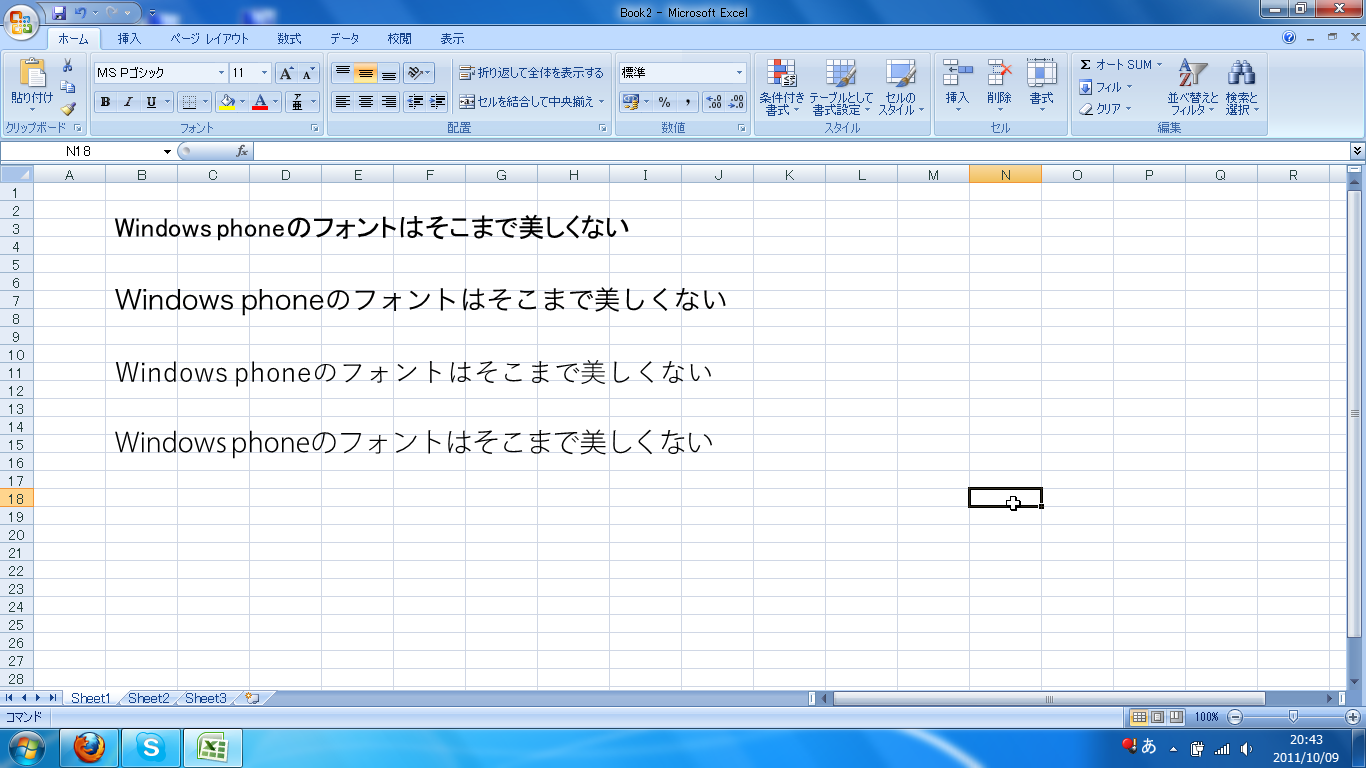Expand the fill color dropdown arrow
Image resolution: width=1366 pixels, height=768 pixels.
coord(243,102)
